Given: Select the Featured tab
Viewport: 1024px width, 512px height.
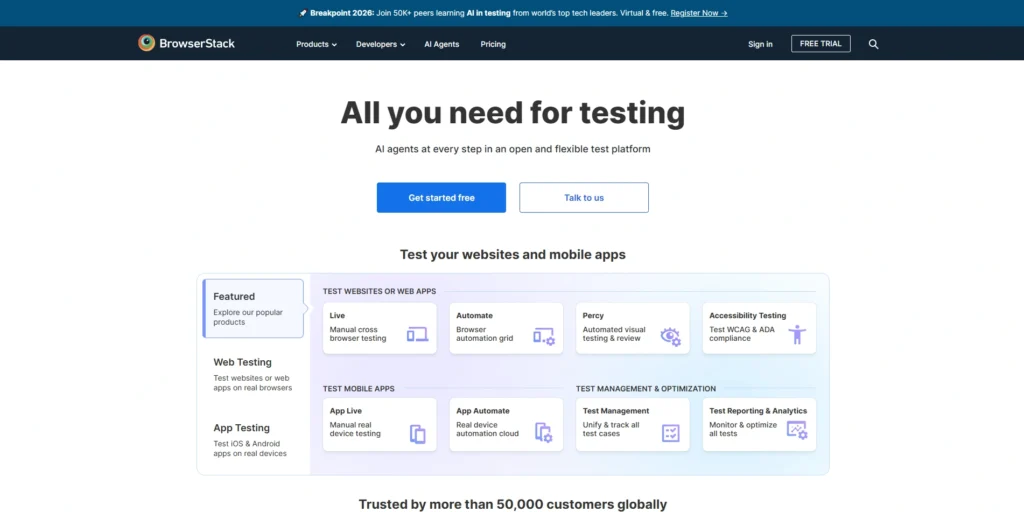Looking at the screenshot, I should pyautogui.click(x=253, y=308).
